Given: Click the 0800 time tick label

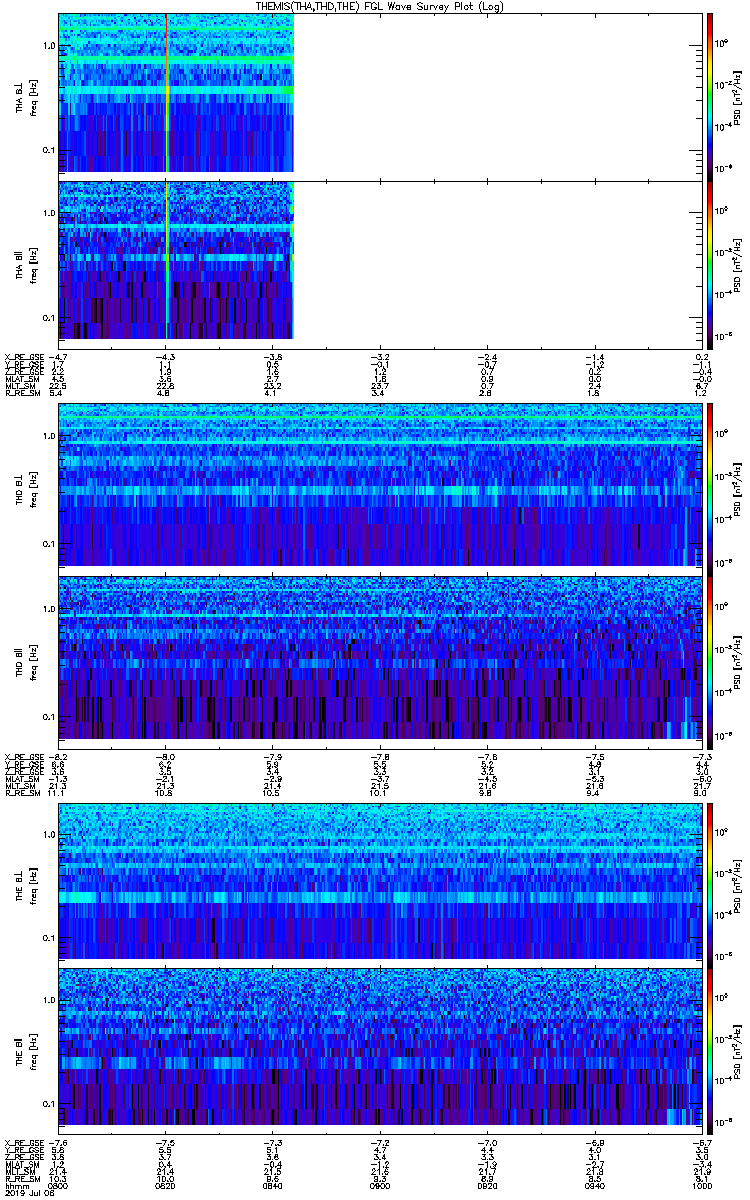Looking at the screenshot, I should 59,1186.
